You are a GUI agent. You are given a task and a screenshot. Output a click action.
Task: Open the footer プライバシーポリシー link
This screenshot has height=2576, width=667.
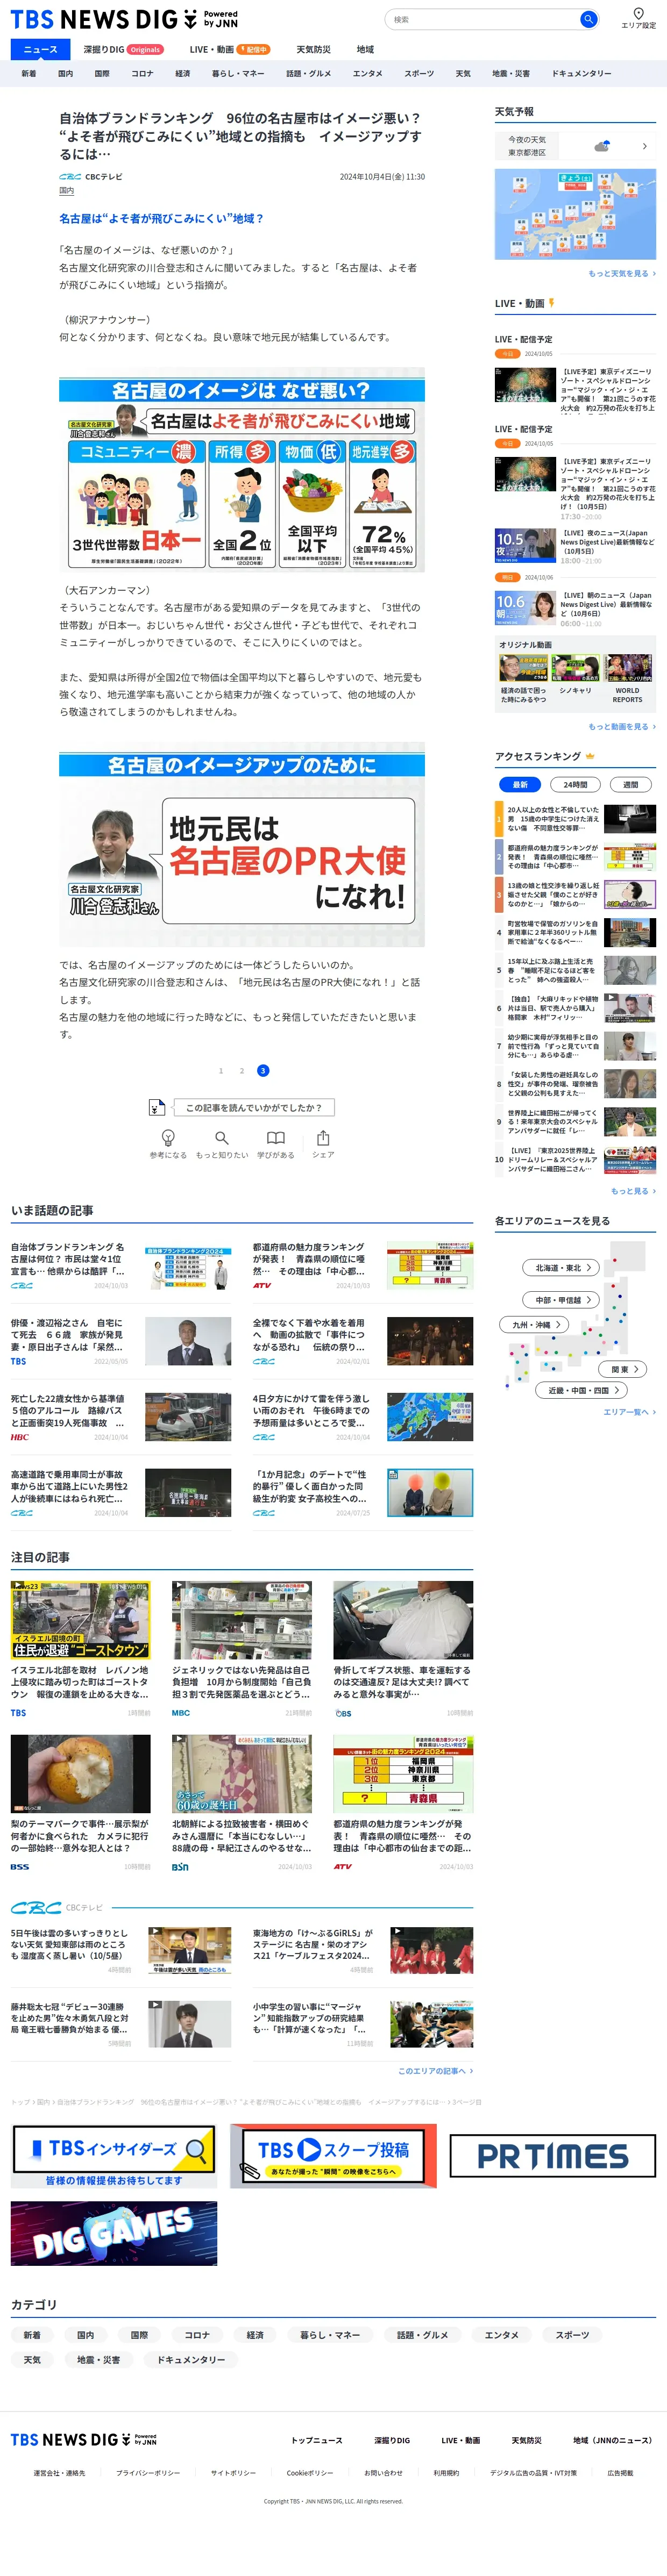148,2473
